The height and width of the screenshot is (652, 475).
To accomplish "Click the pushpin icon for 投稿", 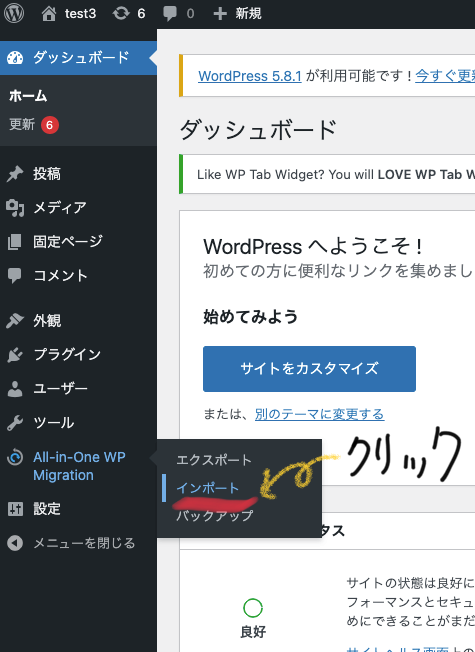I will [x=15, y=174].
